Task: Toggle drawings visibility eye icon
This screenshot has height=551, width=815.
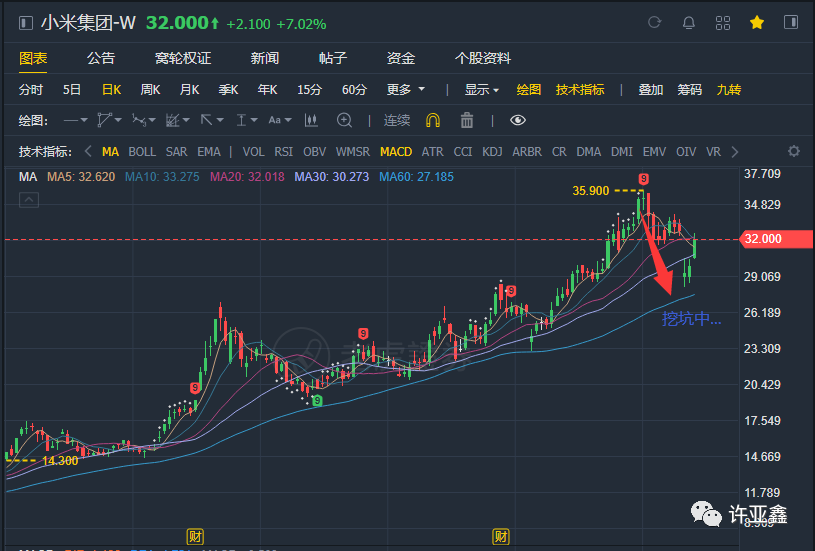Action: point(518,121)
